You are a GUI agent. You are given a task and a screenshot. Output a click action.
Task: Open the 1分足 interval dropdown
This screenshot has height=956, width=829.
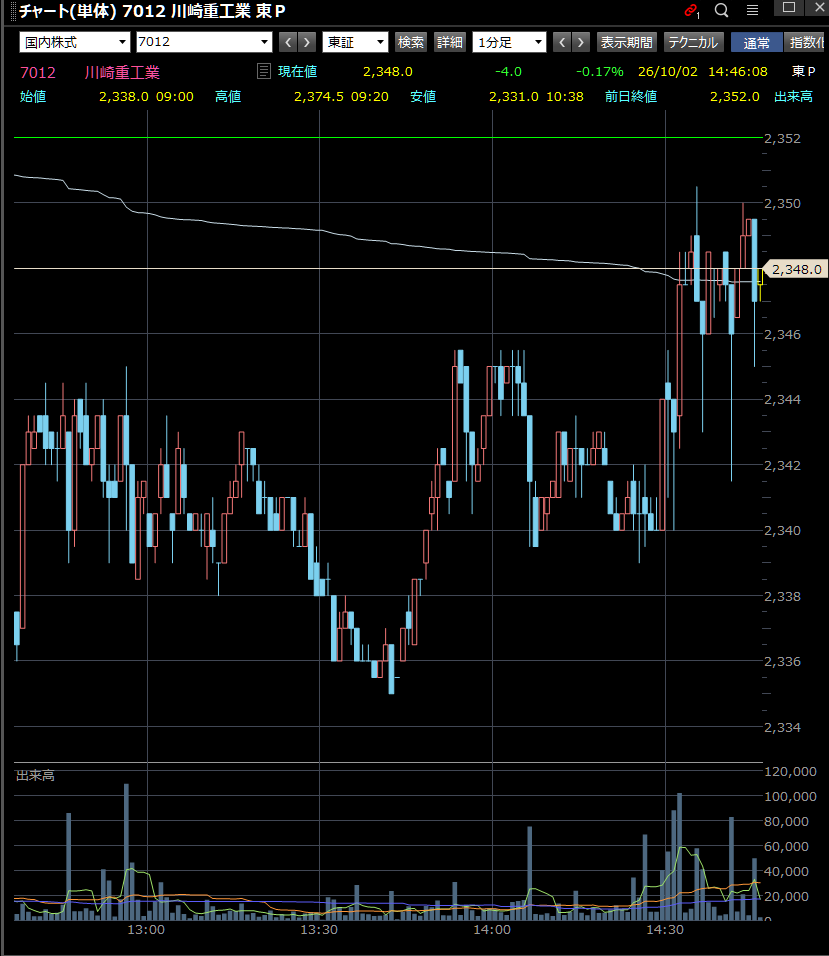point(509,42)
